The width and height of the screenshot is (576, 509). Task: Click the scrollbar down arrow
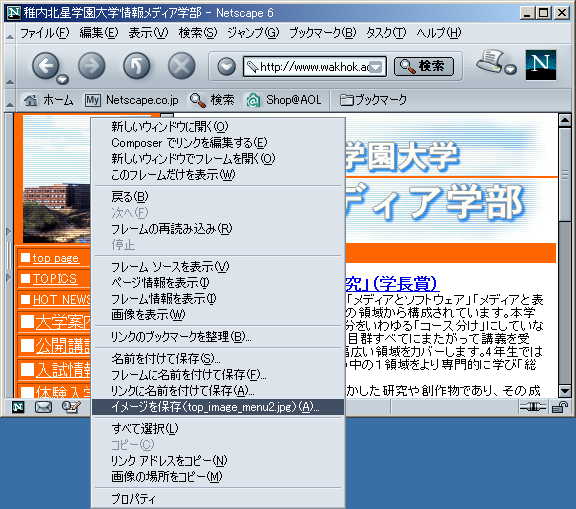pyautogui.click(x=565, y=390)
